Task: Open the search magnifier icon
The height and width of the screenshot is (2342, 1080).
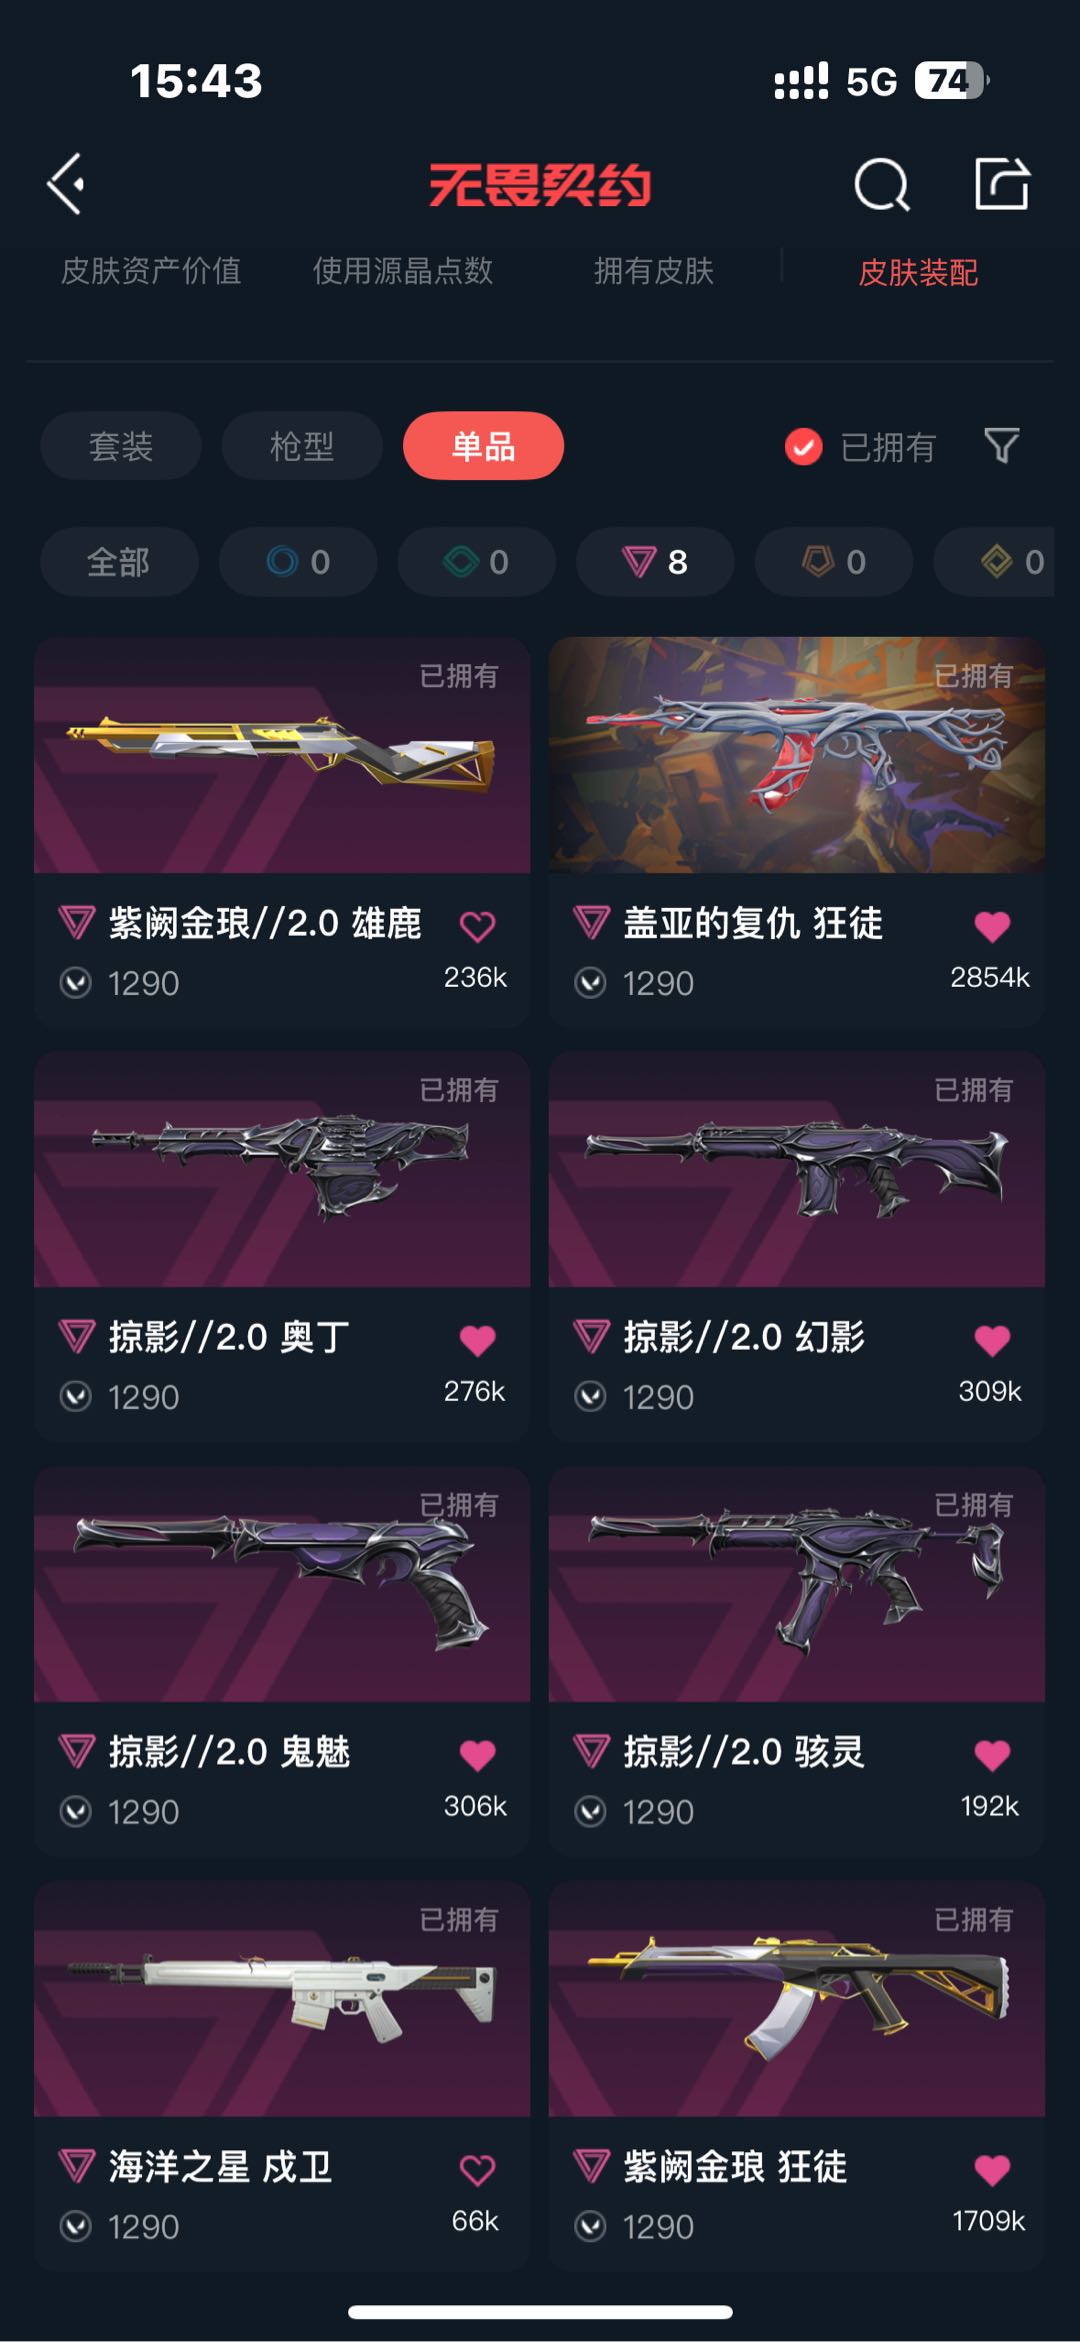Action: coord(881,184)
